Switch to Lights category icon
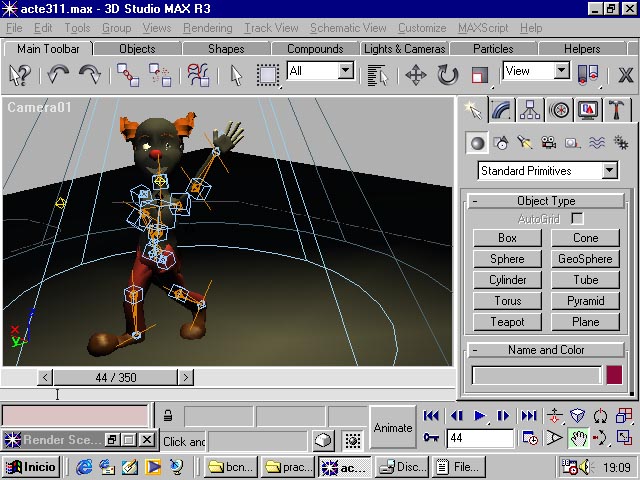640x480 pixels. point(525,143)
